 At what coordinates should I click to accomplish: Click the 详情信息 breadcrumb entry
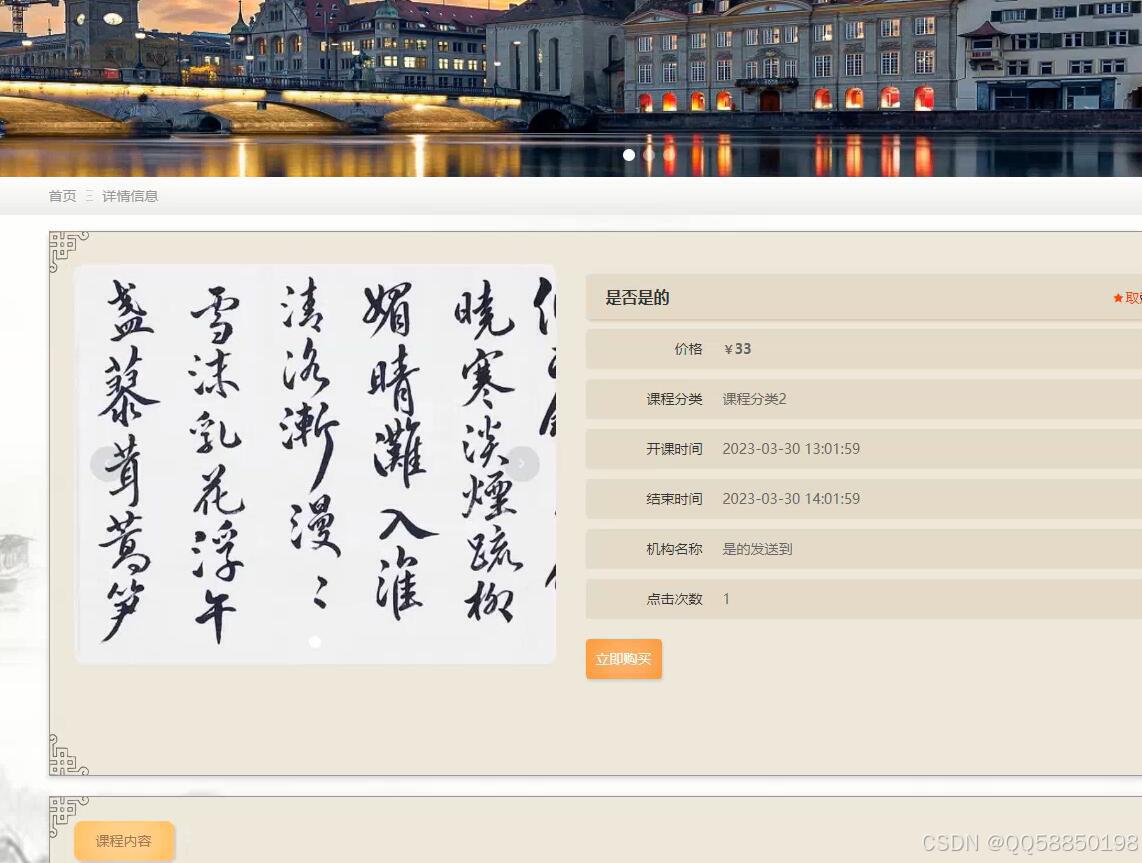tap(129, 196)
